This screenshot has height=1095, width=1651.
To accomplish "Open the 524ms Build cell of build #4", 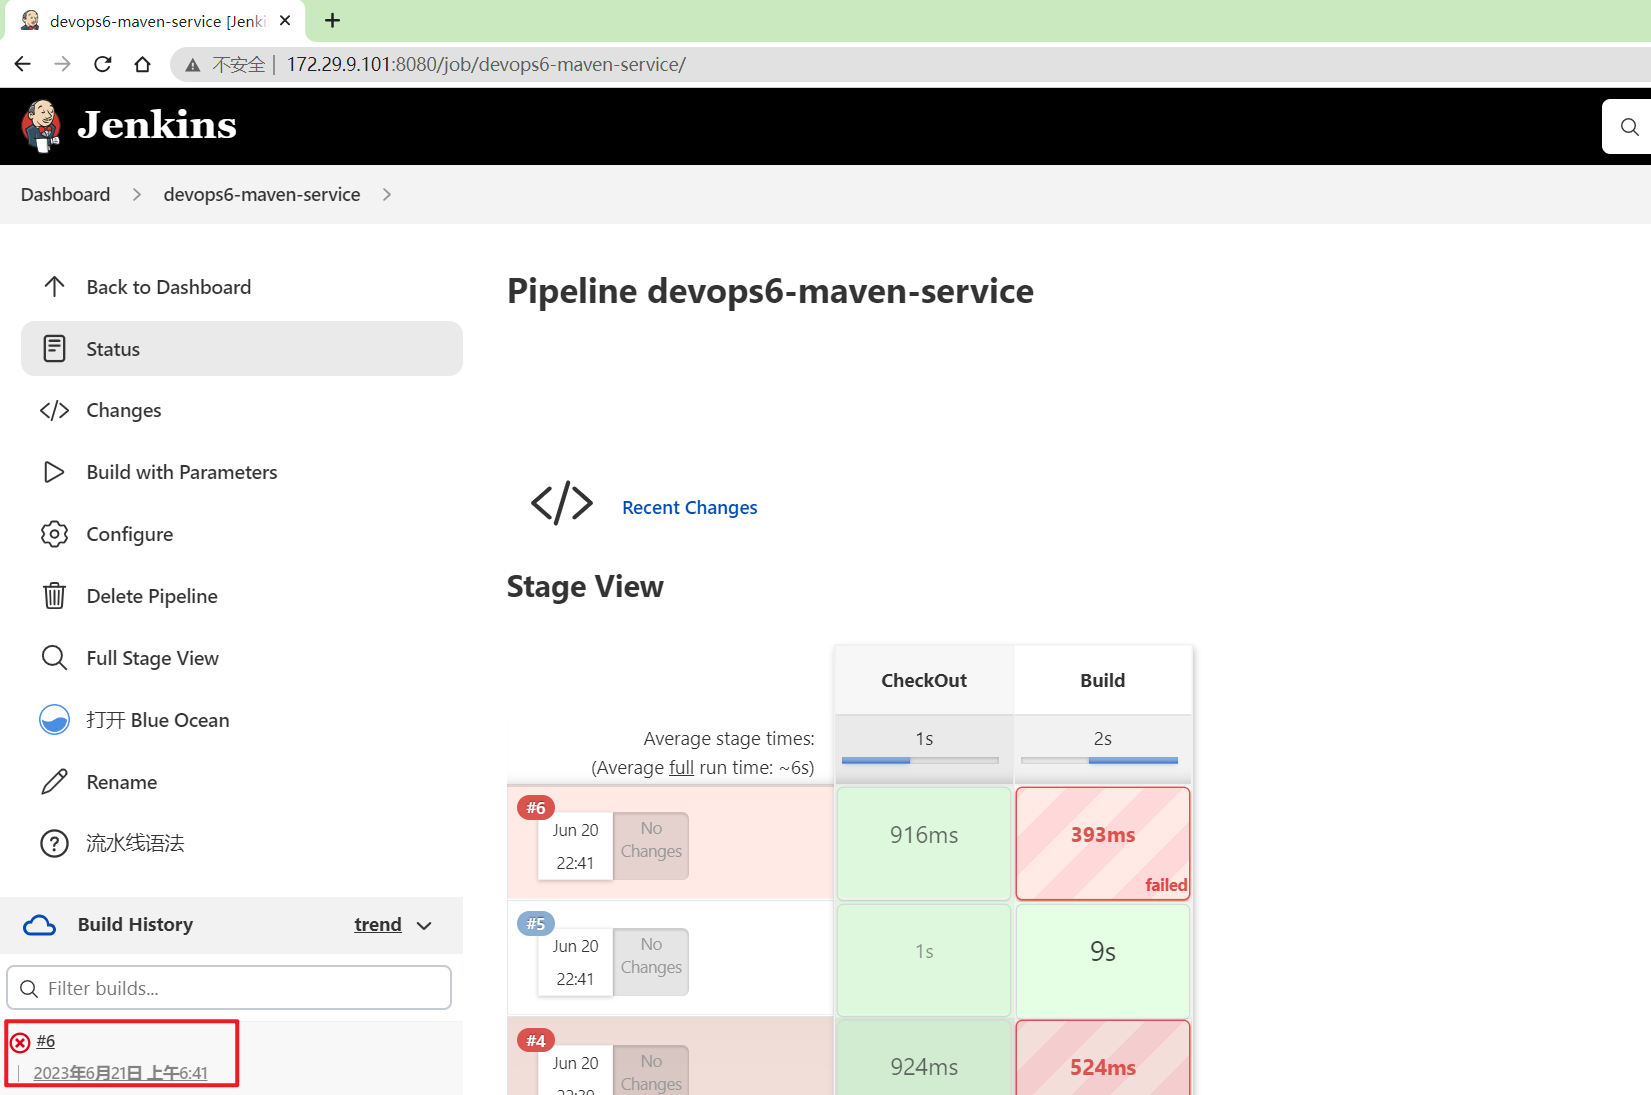I will [1103, 1058].
